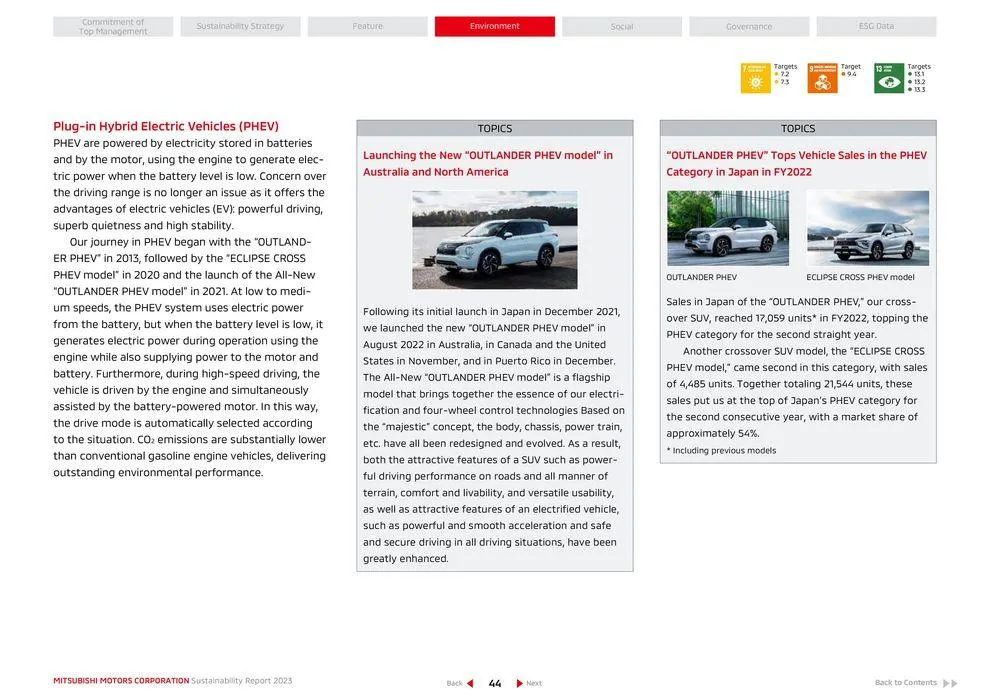The height and width of the screenshot is (700, 990).
Task: Click the page number 44
Action: tap(494, 683)
